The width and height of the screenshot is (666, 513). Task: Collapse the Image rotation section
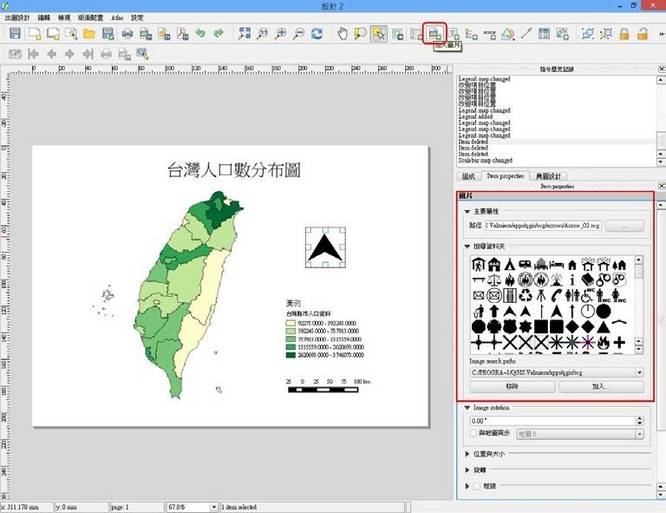pyautogui.click(x=467, y=408)
